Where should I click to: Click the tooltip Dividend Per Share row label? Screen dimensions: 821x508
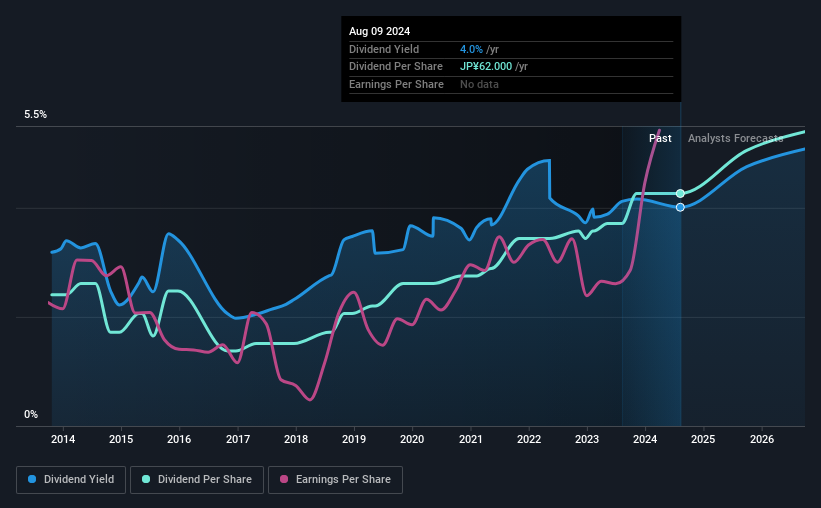coord(396,67)
